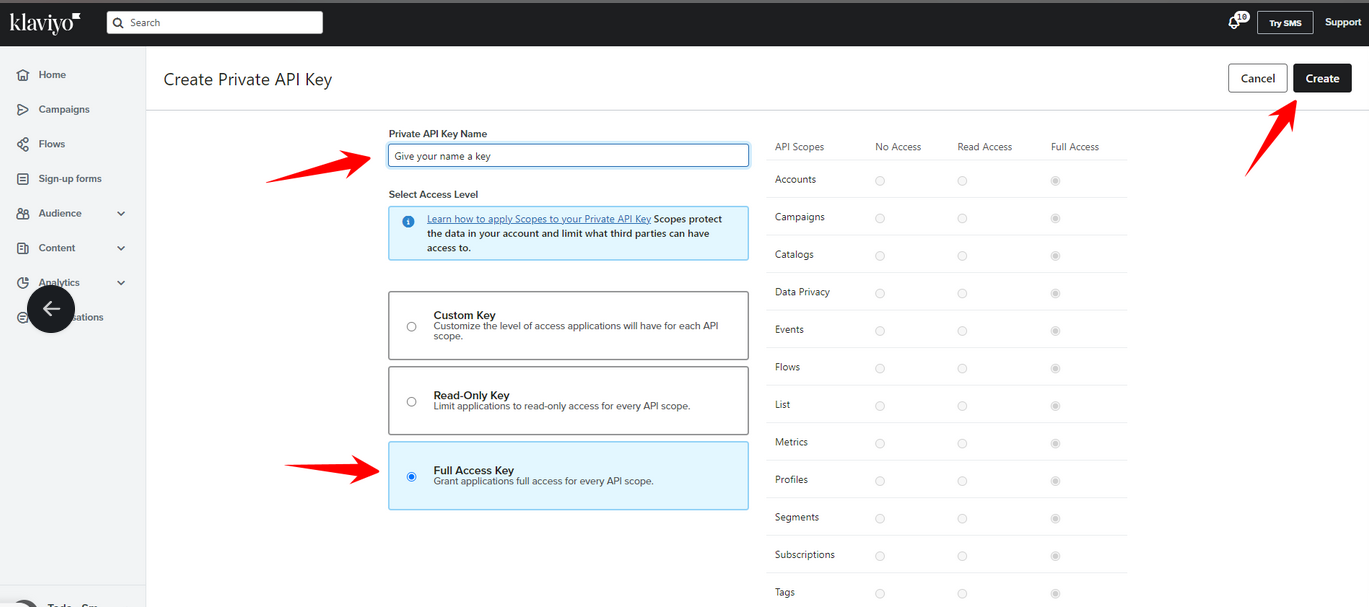Set Accounts scope to Full Access
This screenshot has width=1369, height=607.
pos(1056,181)
